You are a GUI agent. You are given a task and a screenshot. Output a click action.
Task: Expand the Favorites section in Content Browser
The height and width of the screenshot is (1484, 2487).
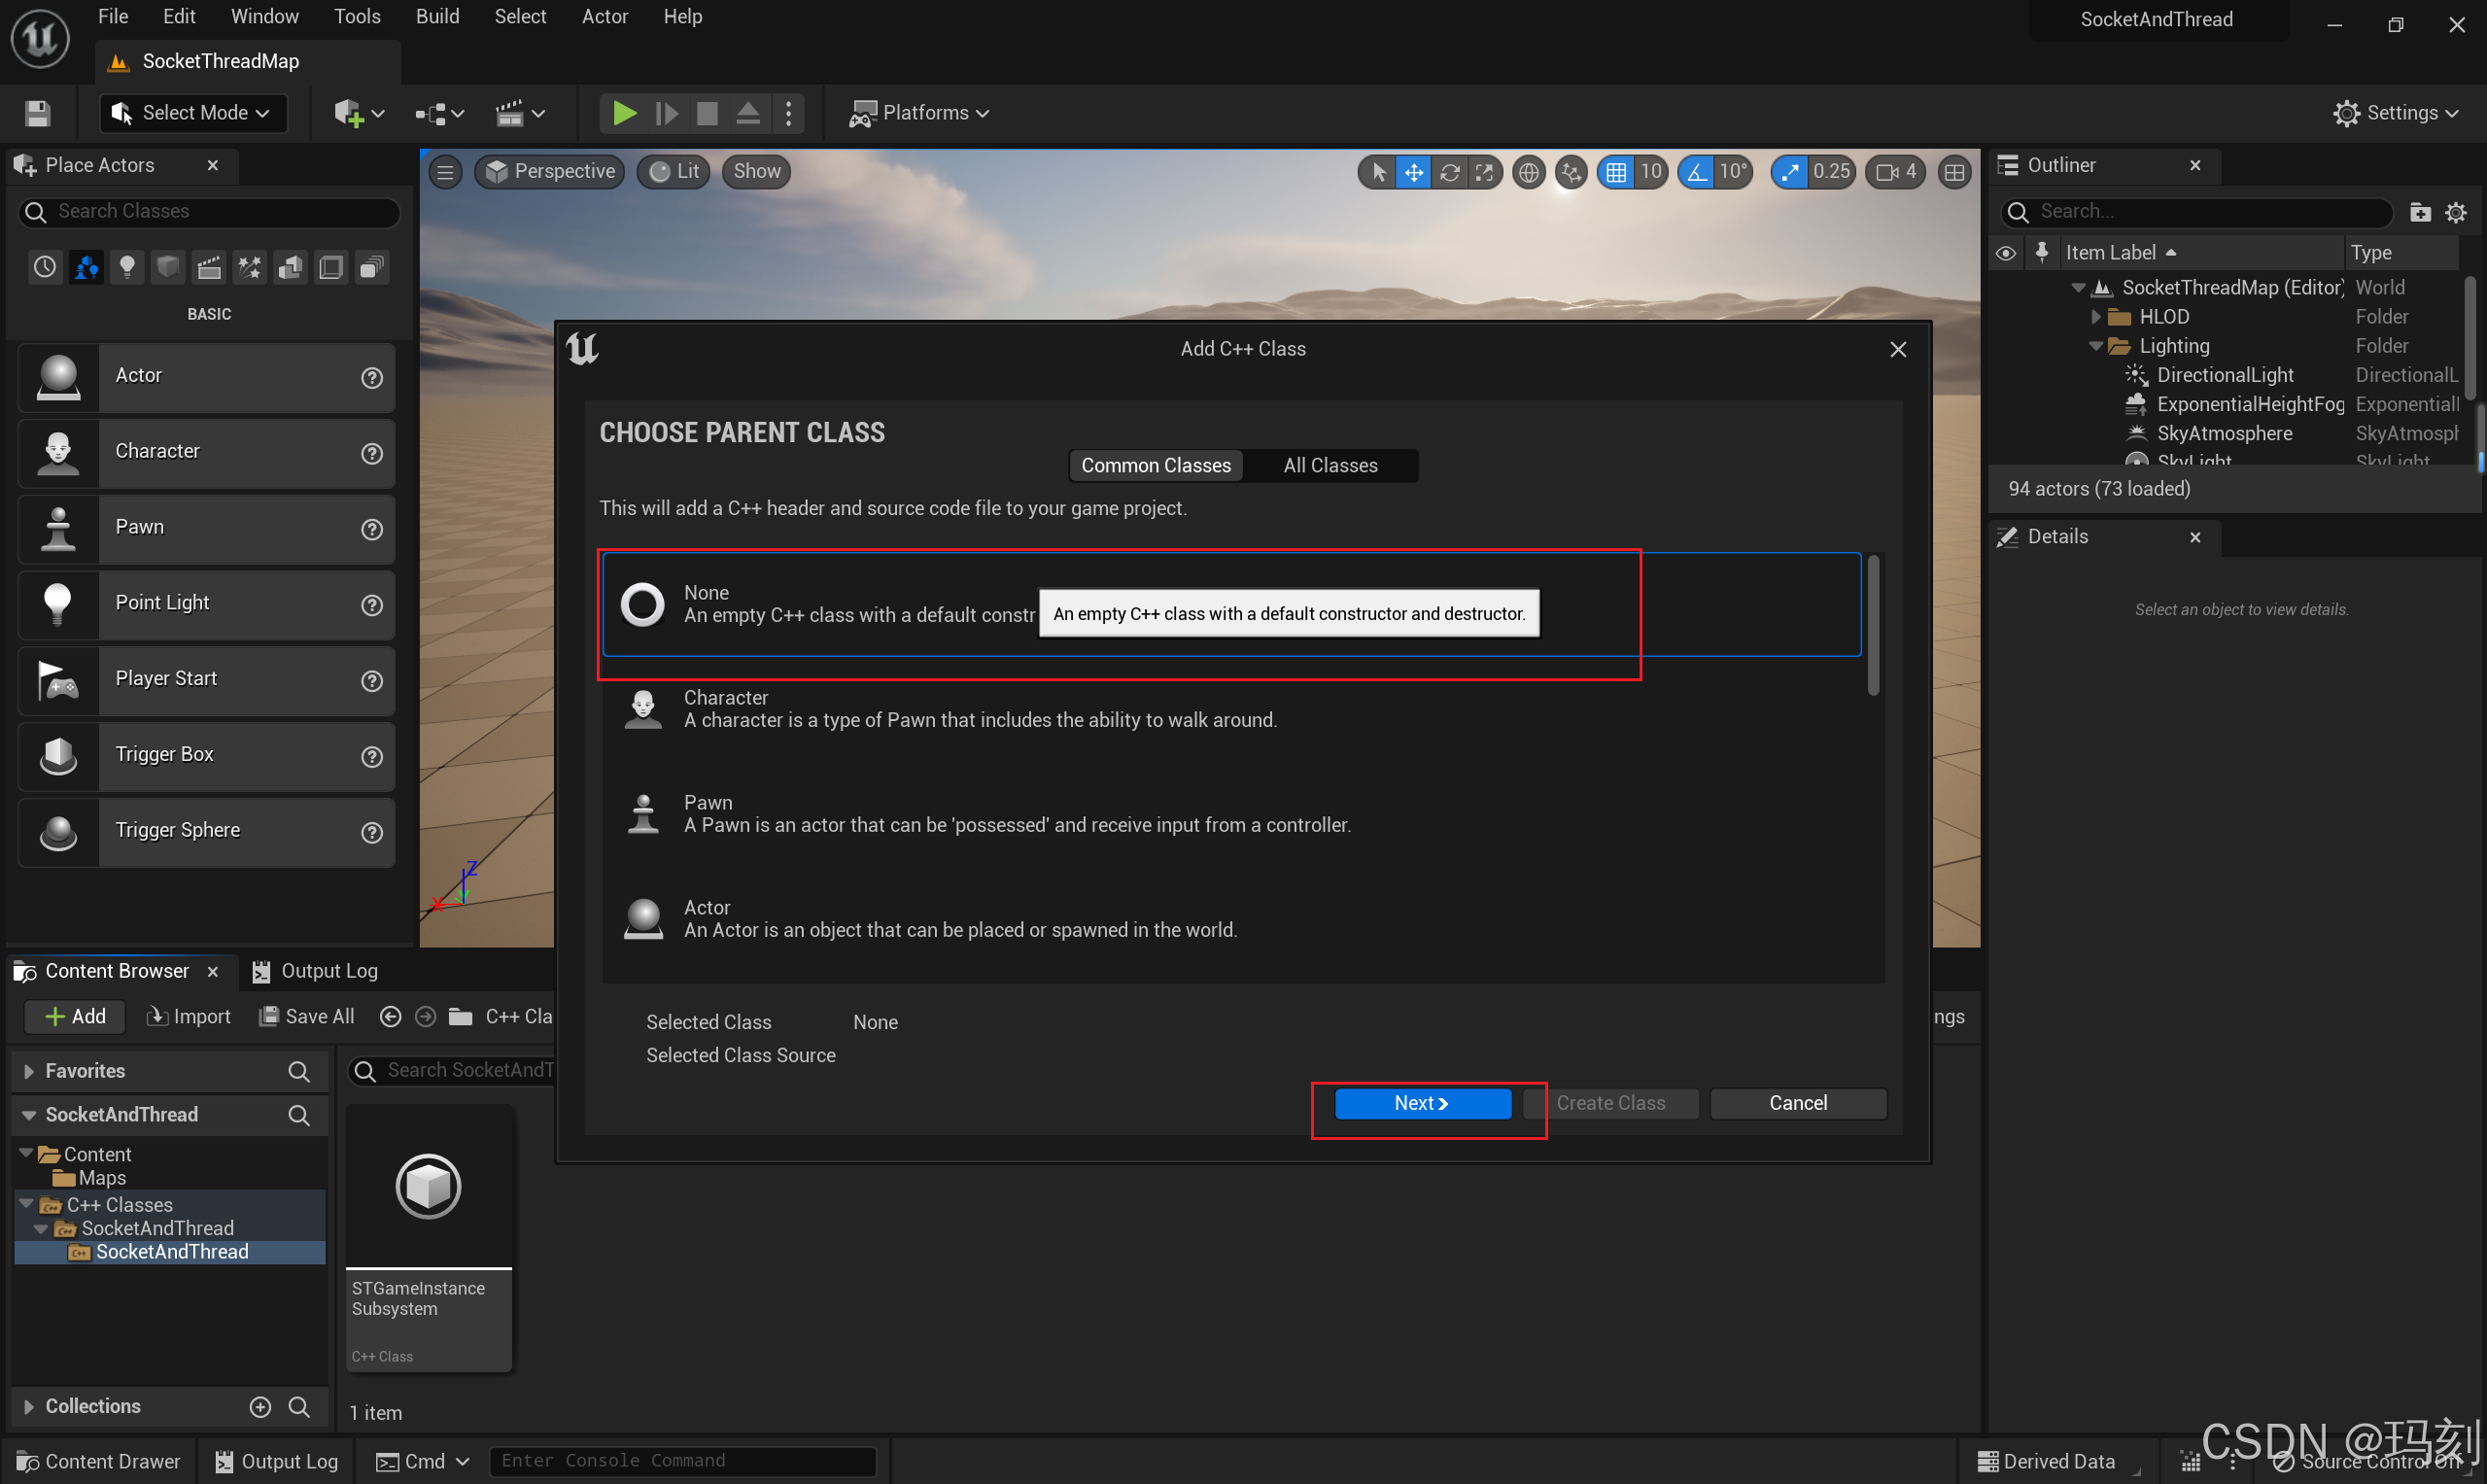click(x=28, y=1071)
